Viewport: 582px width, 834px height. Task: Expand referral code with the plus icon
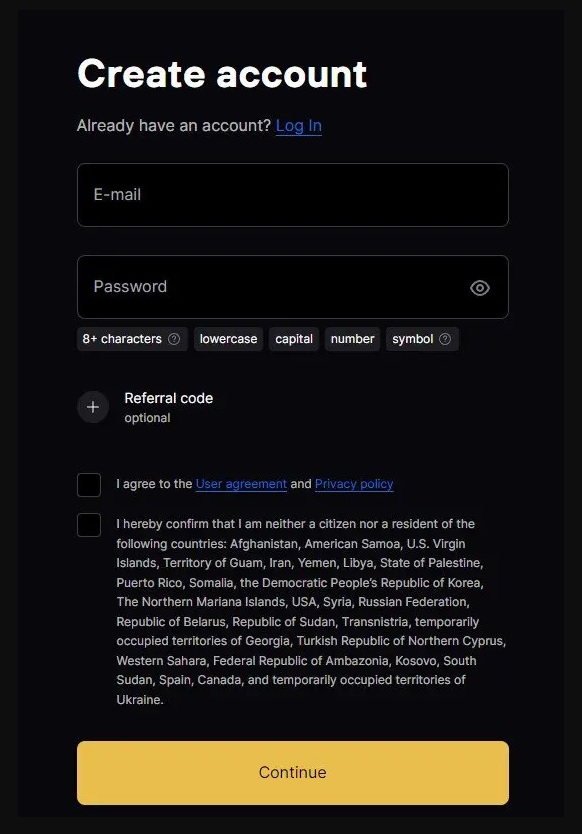pyautogui.click(x=93, y=407)
